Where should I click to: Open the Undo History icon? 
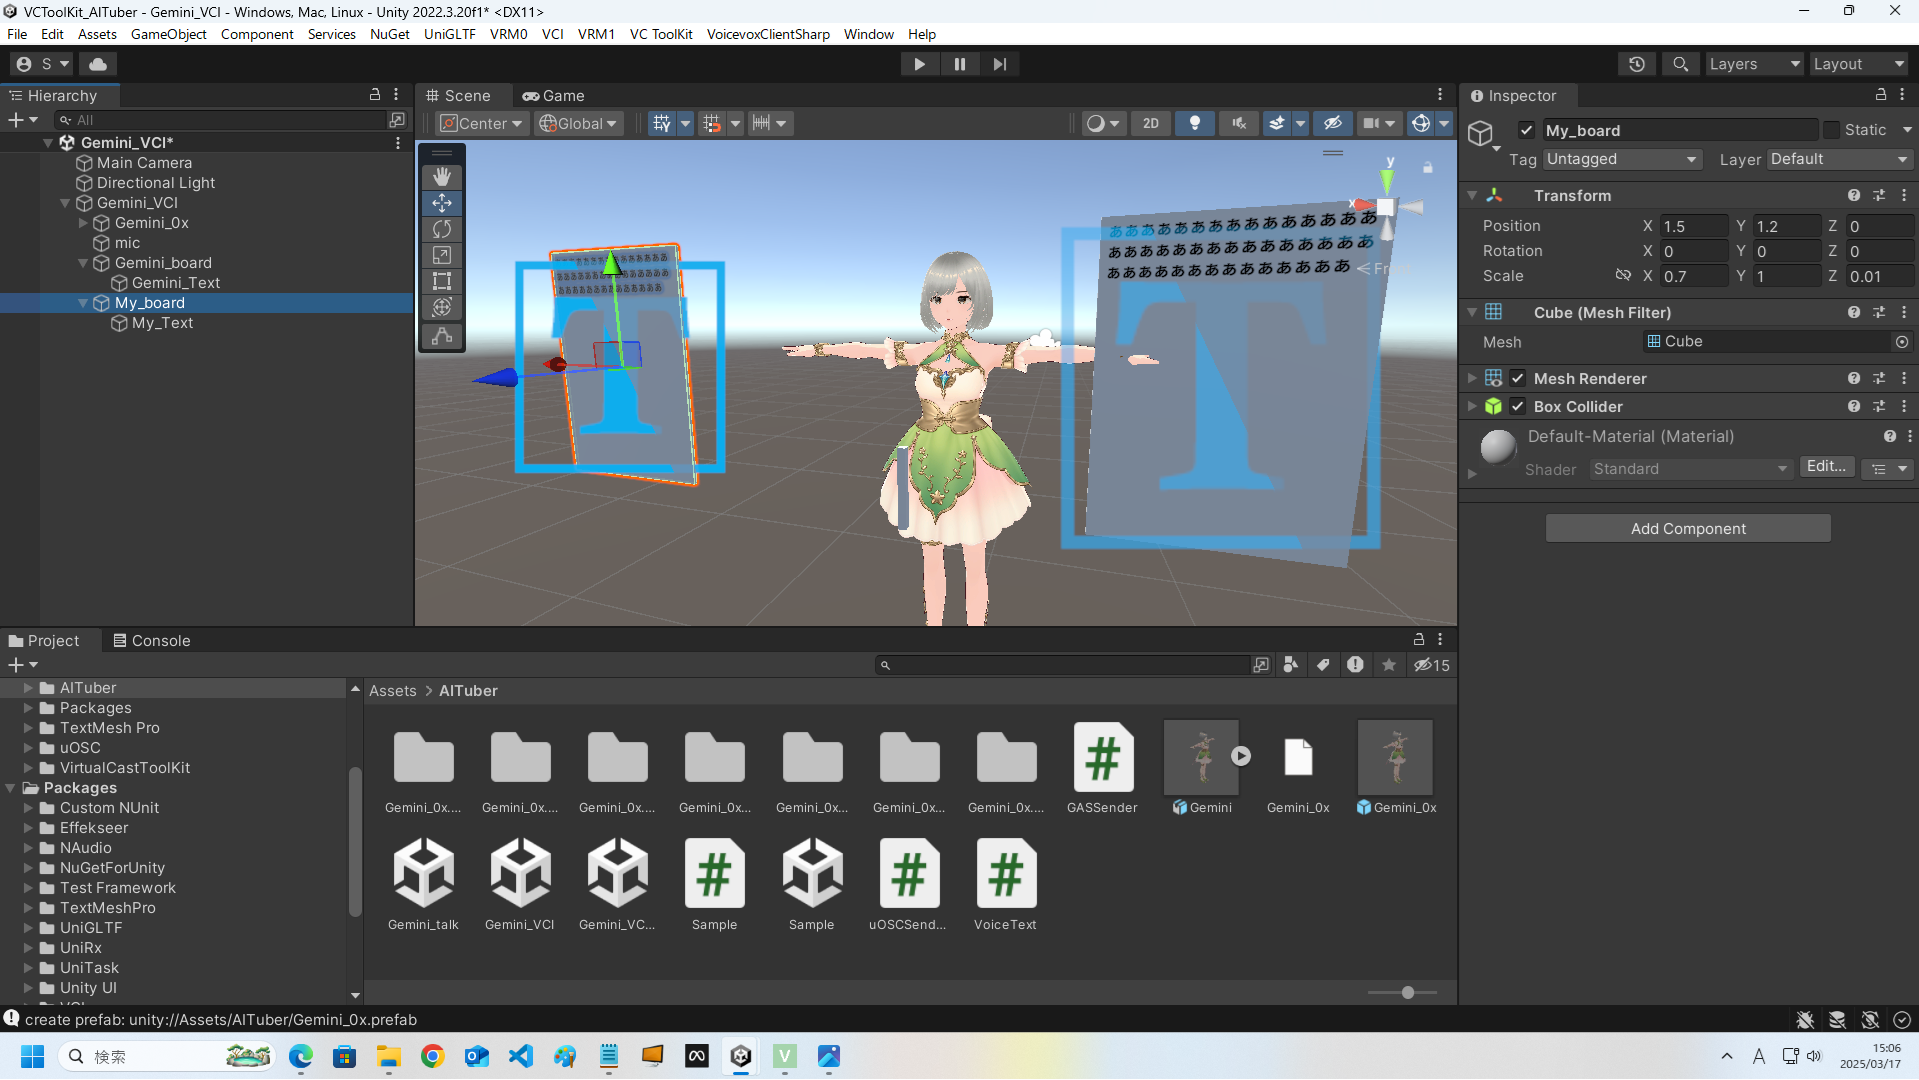click(1637, 64)
